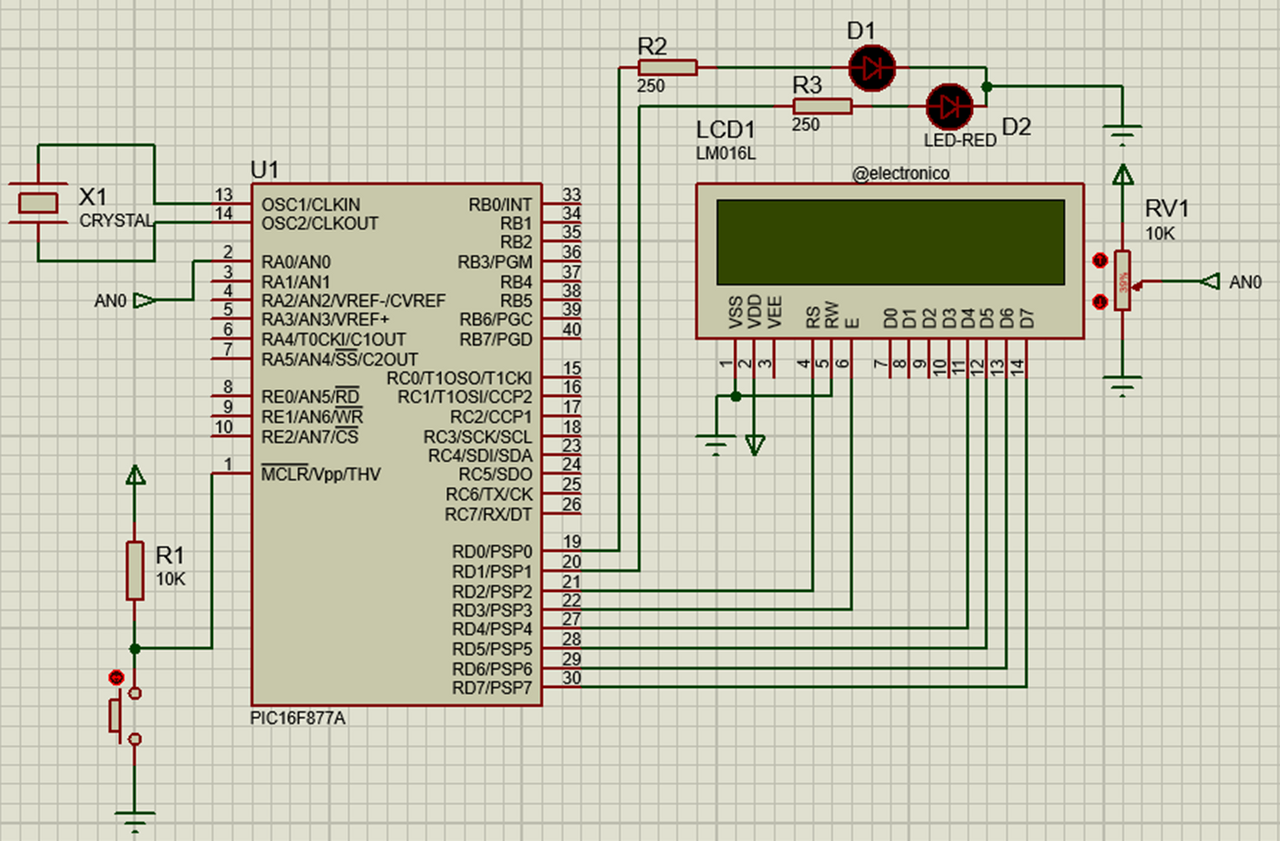Click the 10K value under RV1
1280x841 pixels.
click(x=1160, y=232)
